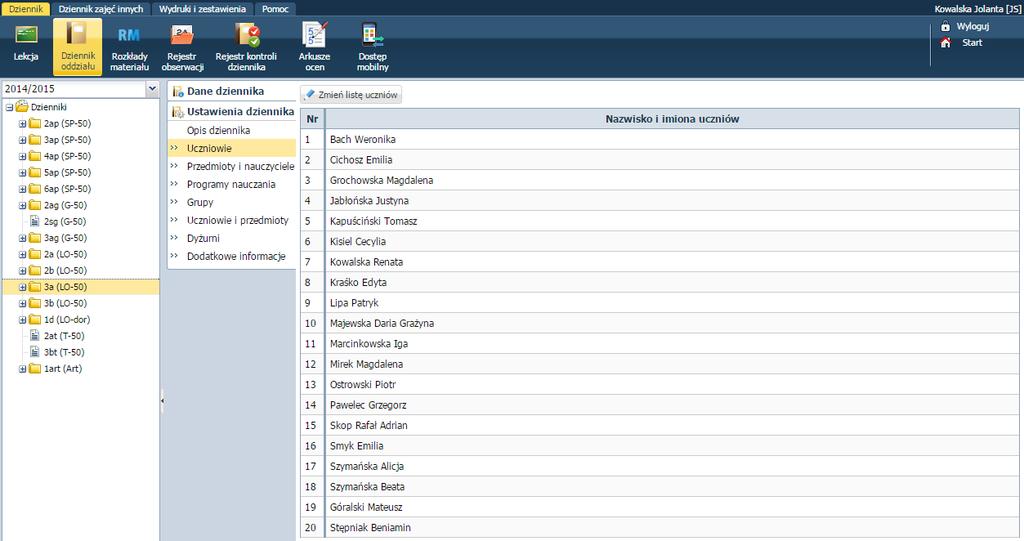Click the 2at (T-50) document icon
Image resolution: width=1024 pixels, height=541 pixels.
tap(35, 336)
